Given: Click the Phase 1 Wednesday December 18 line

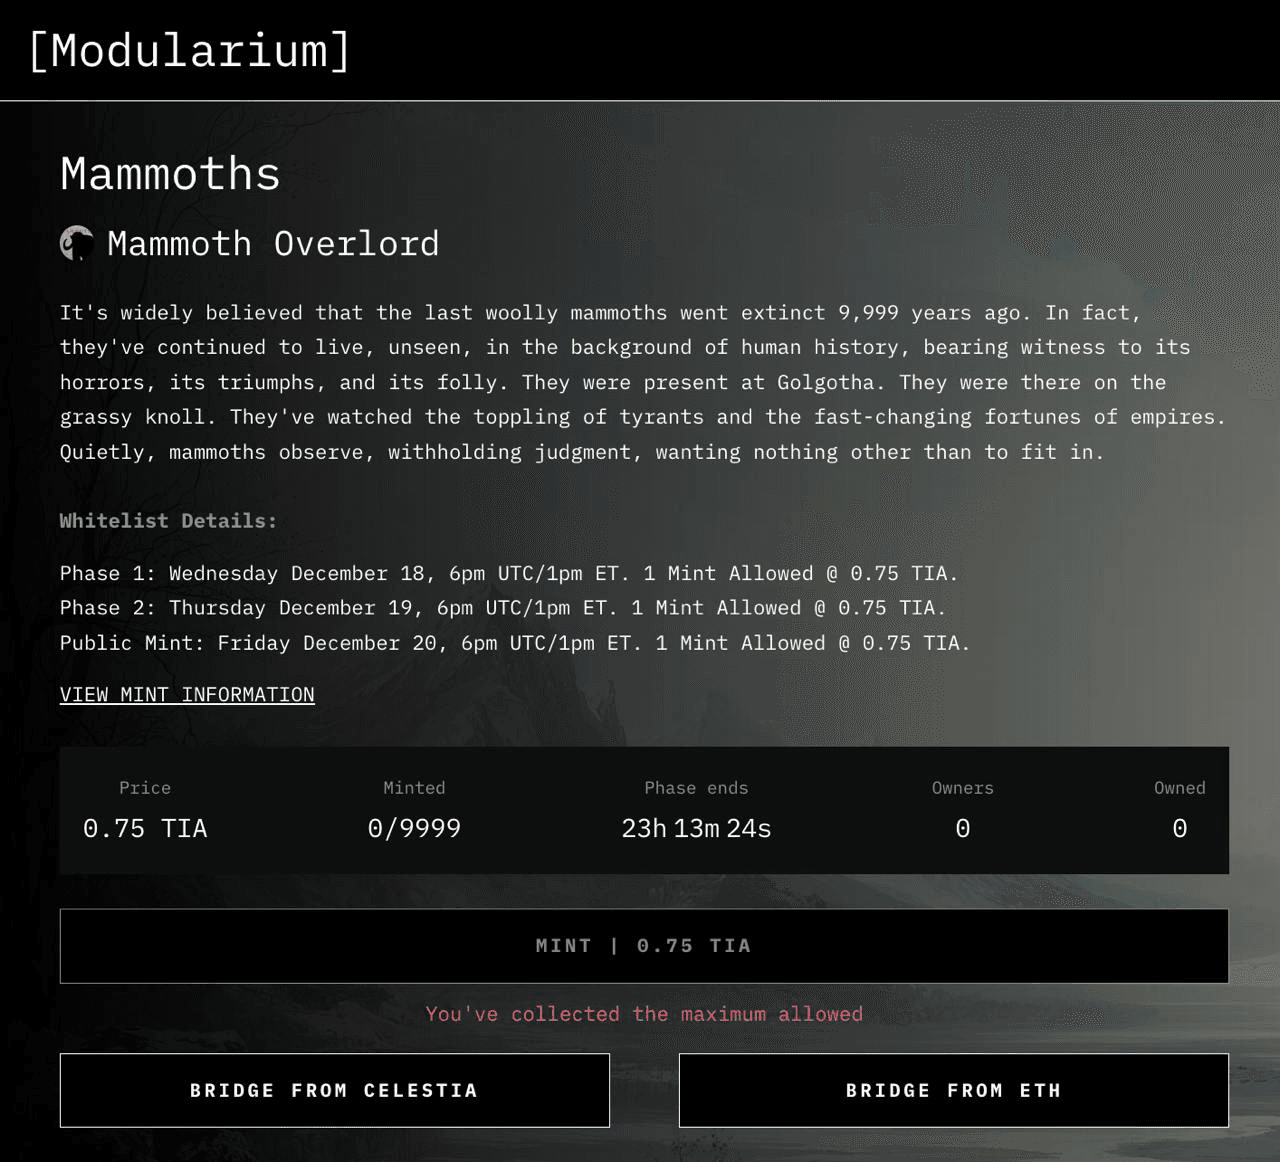Looking at the screenshot, I should click(509, 573).
